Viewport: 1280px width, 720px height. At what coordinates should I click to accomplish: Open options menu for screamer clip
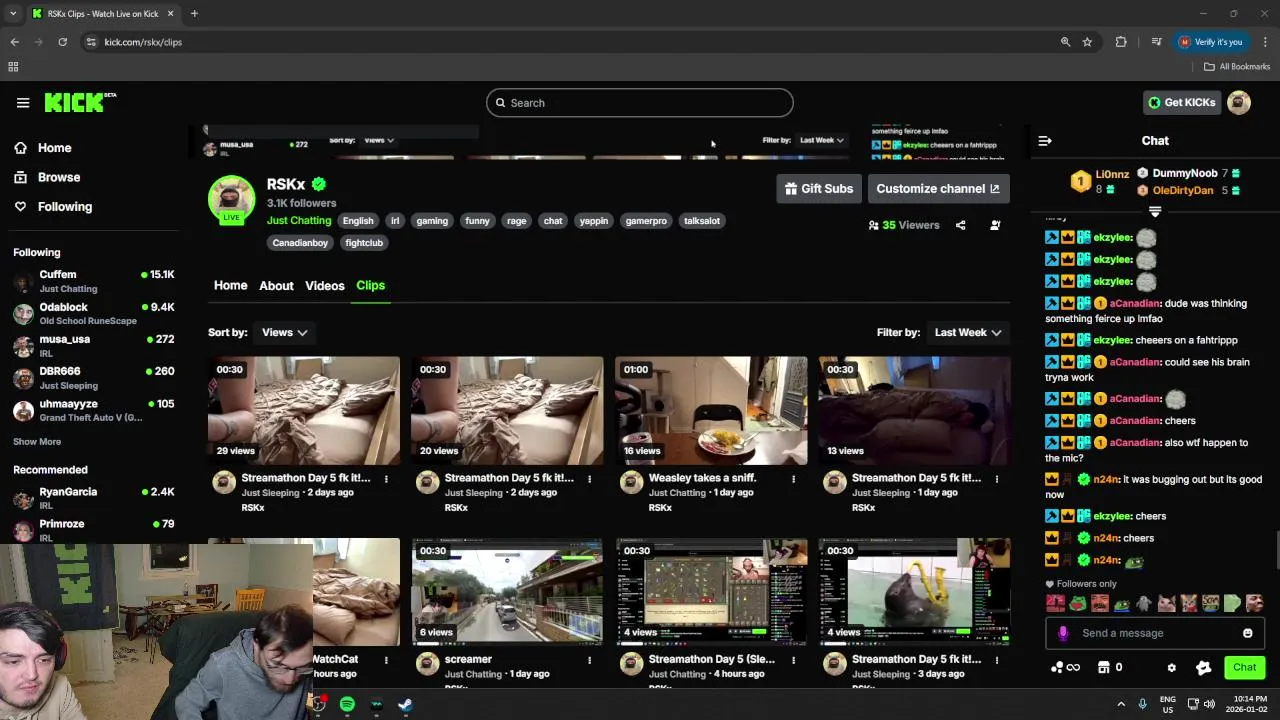(x=590, y=660)
